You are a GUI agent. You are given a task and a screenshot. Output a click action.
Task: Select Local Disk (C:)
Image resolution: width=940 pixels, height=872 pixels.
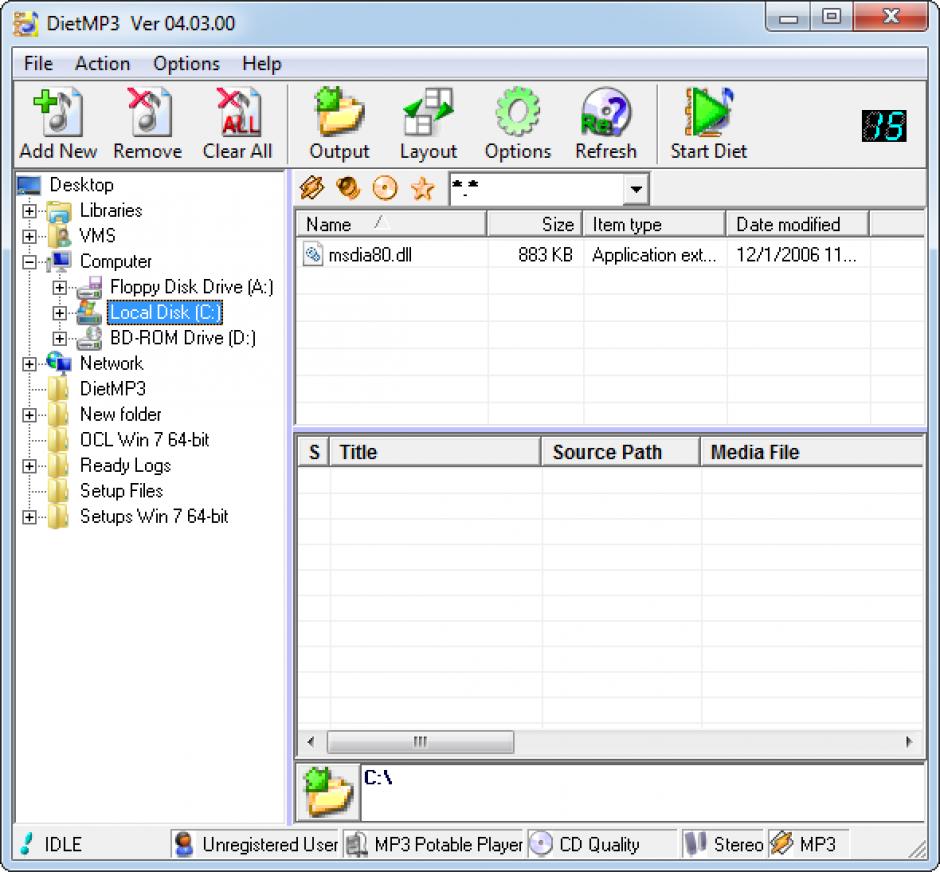pos(165,312)
